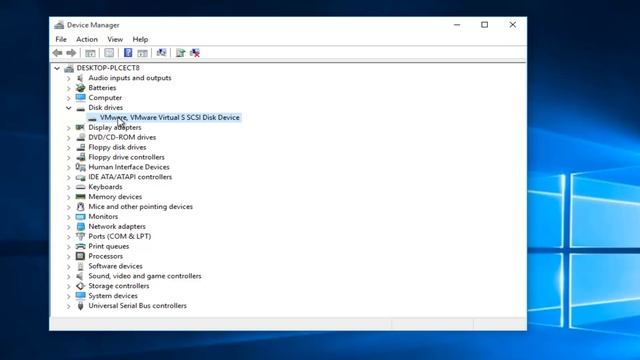Collapse the Disk drives chevron
Screen dimensions: 640x360
coord(69,108)
